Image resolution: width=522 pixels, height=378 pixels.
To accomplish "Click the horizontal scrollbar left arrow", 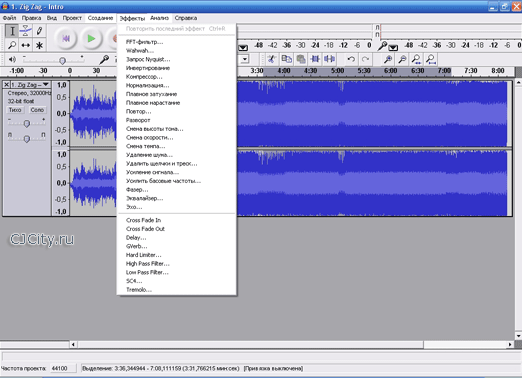I will pyautogui.click(x=73, y=344).
